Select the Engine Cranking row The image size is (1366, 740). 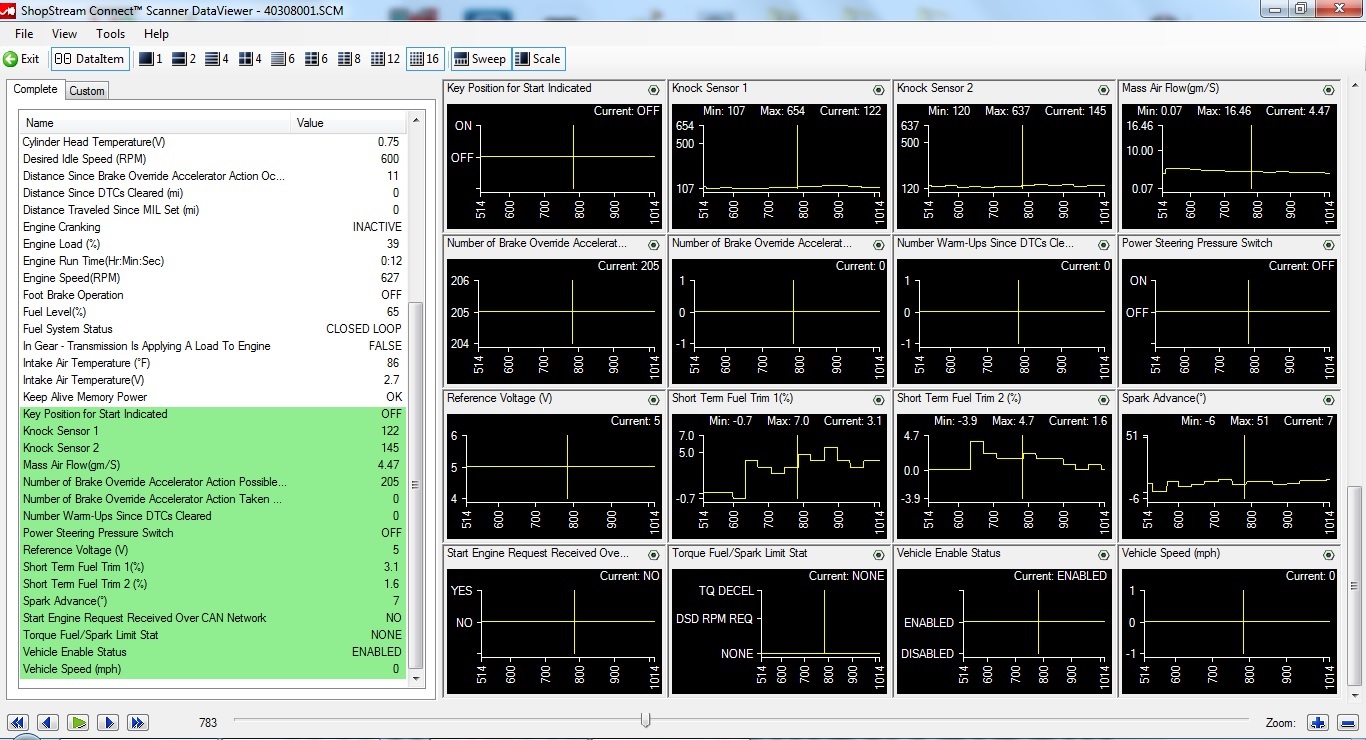click(x=212, y=227)
